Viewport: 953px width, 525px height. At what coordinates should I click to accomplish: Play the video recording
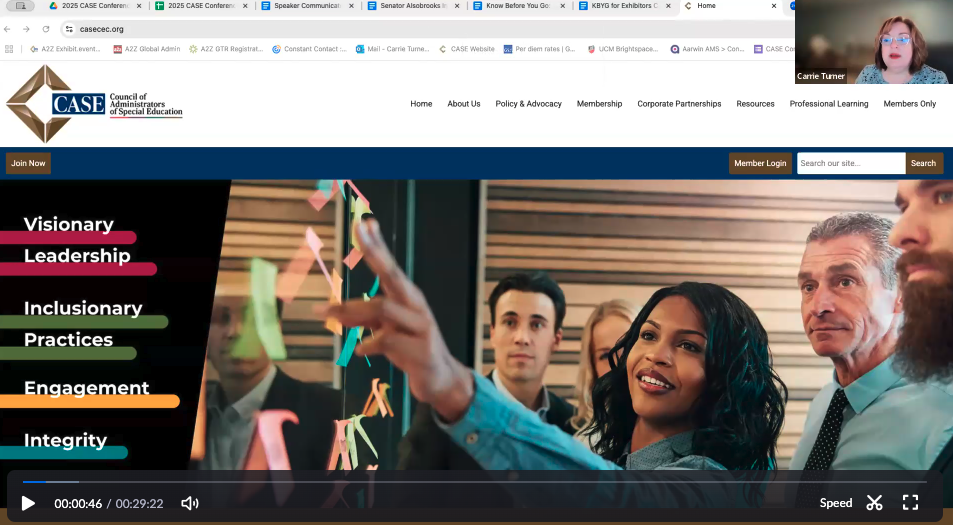pos(28,503)
